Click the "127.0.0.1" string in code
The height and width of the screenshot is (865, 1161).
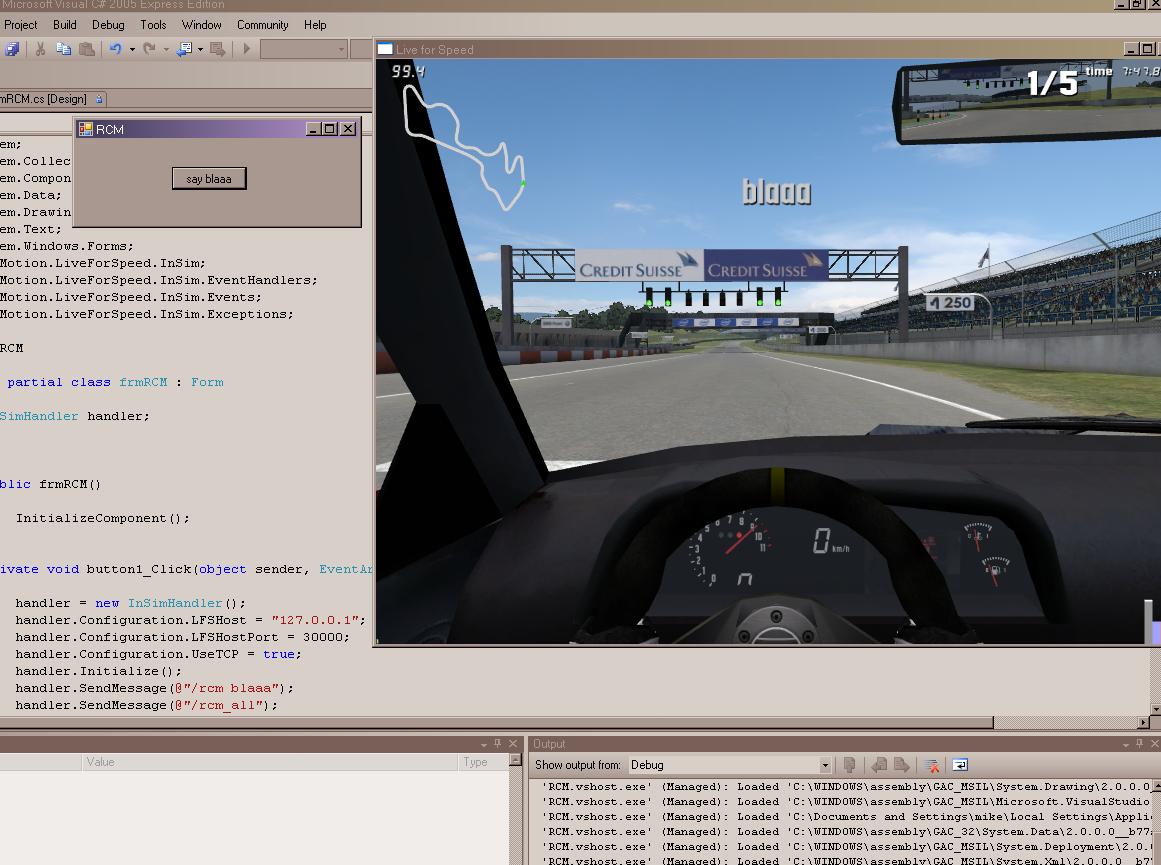[x=315, y=620]
